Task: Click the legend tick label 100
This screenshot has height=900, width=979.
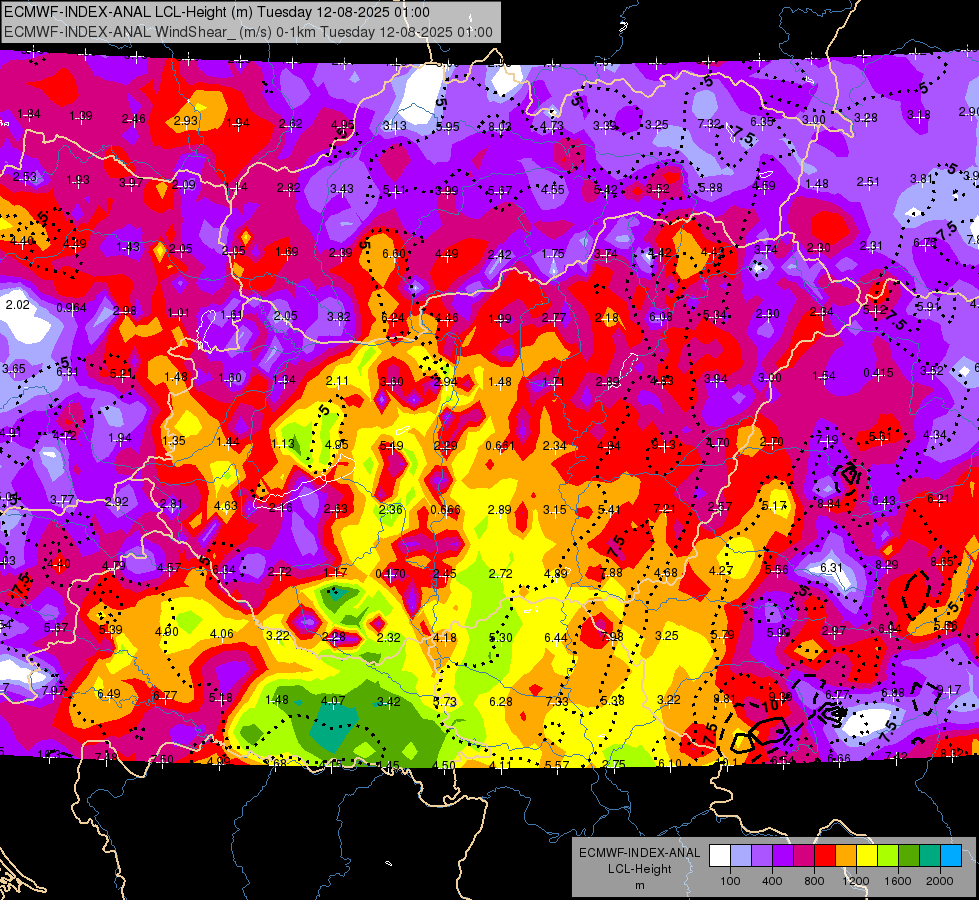Action: (x=730, y=881)
